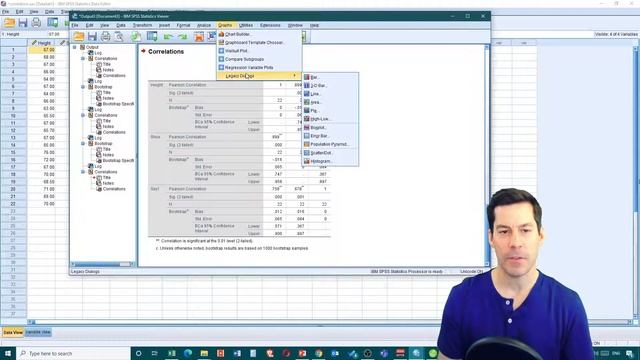This screenshot has height=360, width=640.
Task: Open Microsoft Edge from taskbar
Action: 188,353
